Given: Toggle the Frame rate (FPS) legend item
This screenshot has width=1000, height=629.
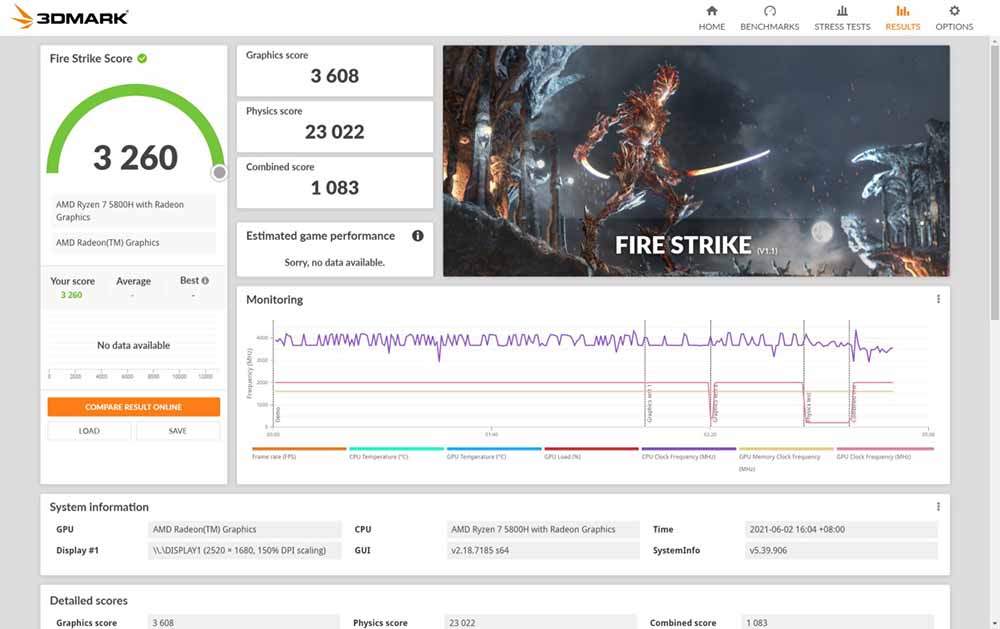Looking at the screenshot, I should tap(298, 453).
